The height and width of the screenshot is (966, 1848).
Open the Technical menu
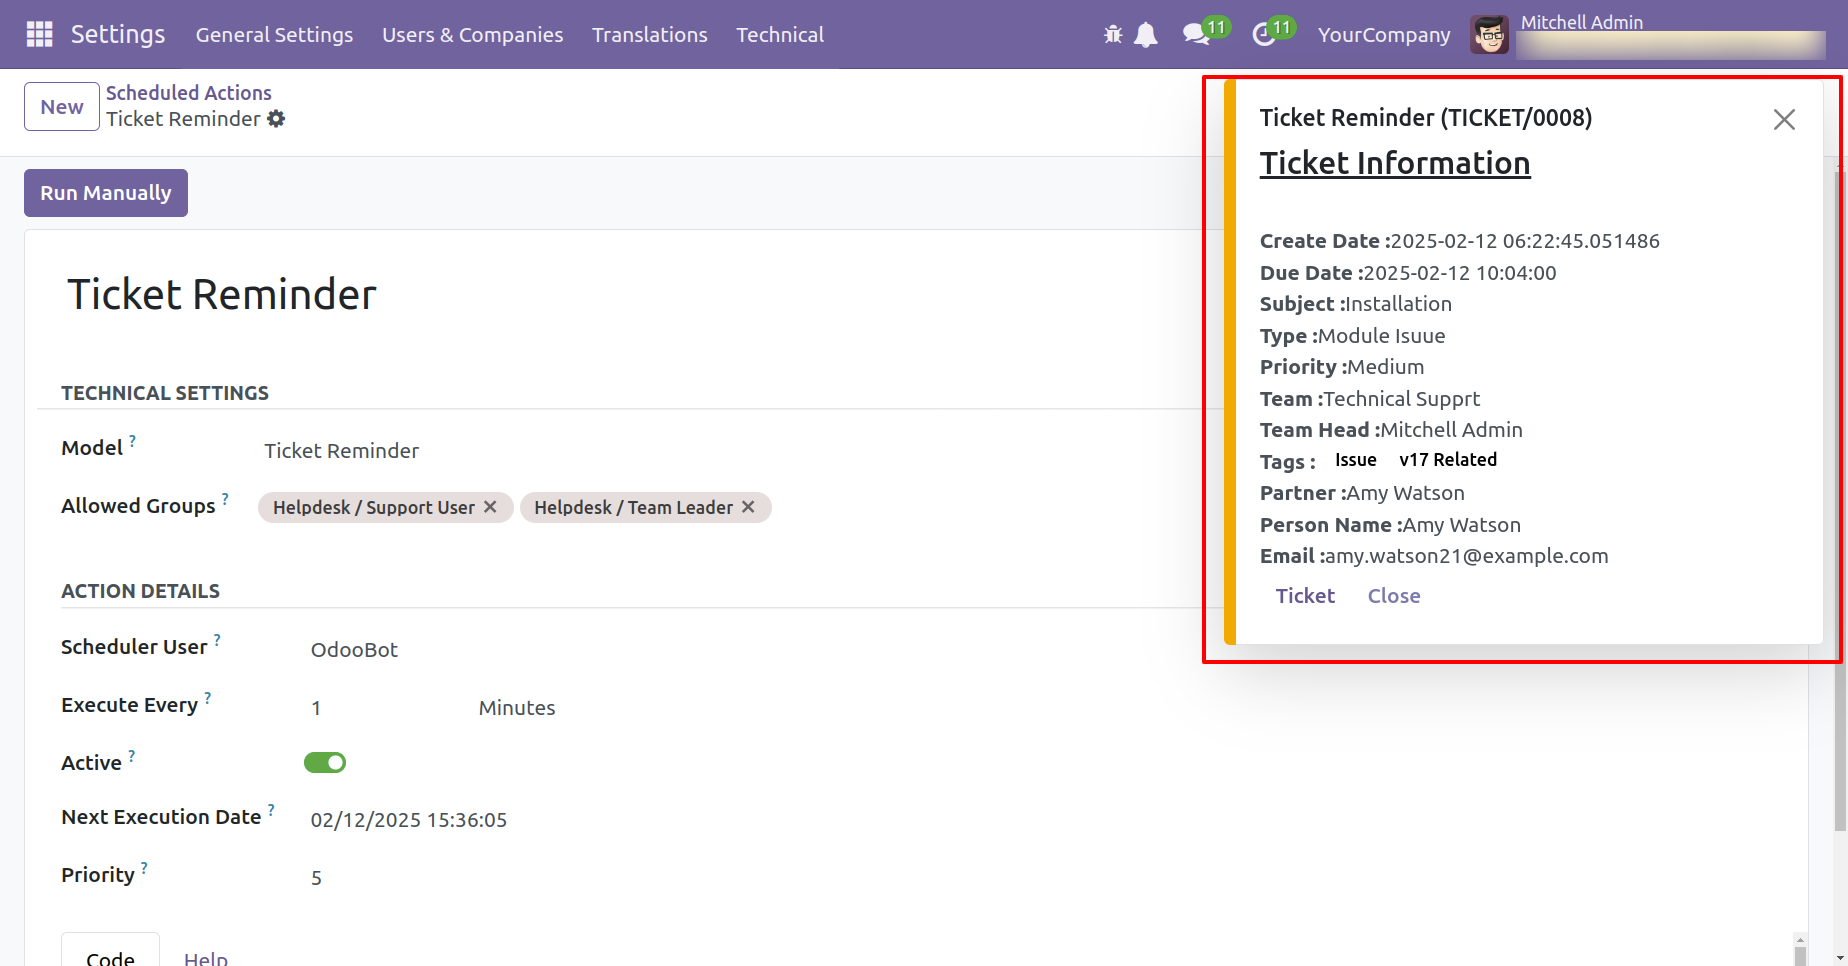click(780, 35)
